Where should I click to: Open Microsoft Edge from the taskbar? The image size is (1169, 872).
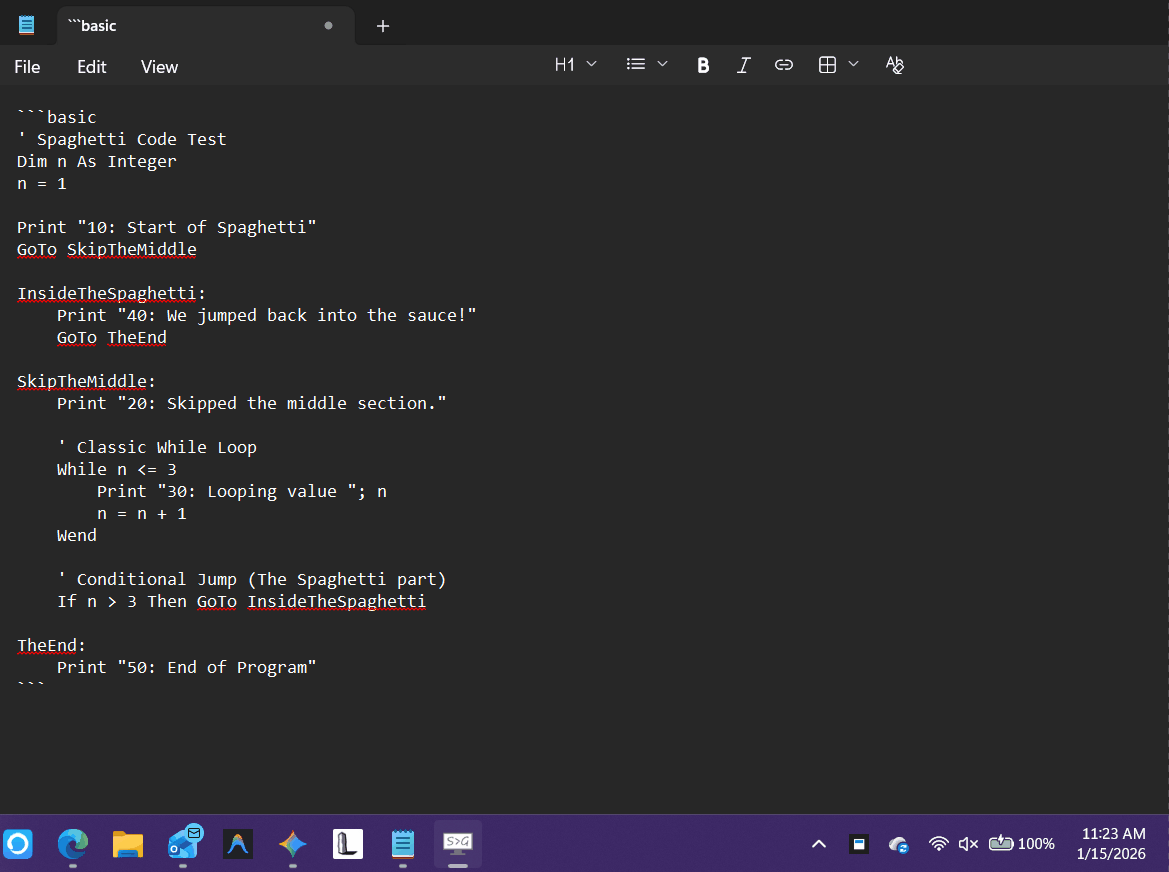click(x=72, y=844)
